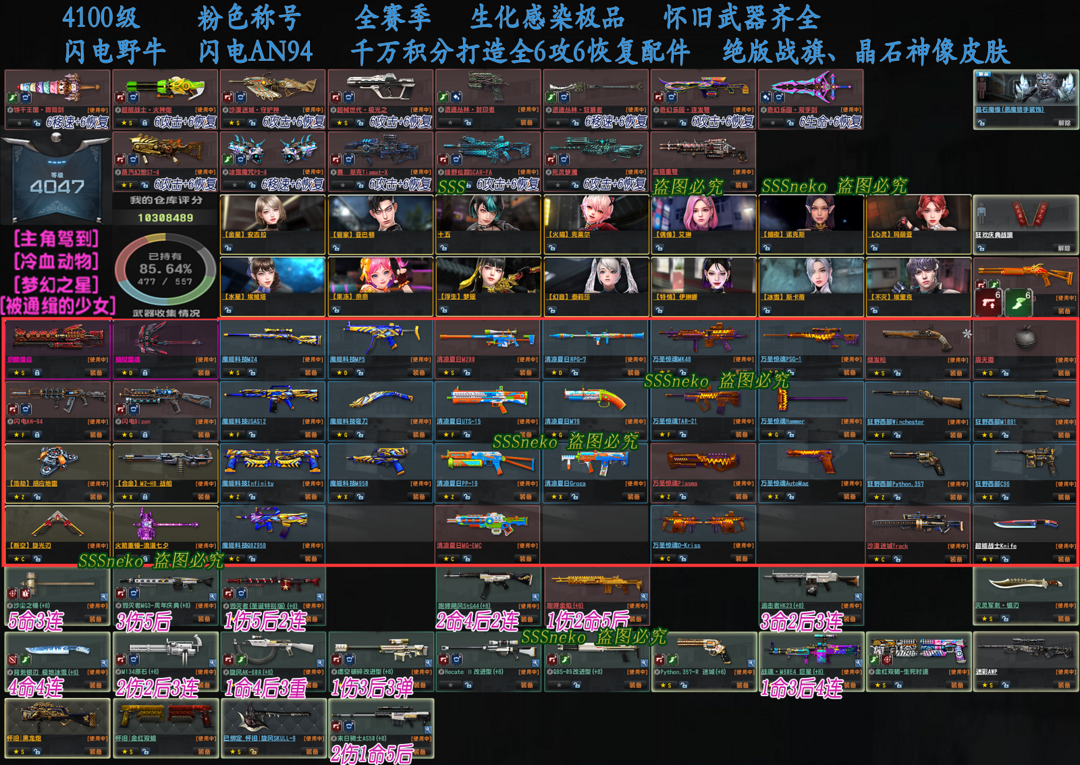Toggle the lock on the 闪电Bizon card
1080x765 pixels.
point(145,434)
